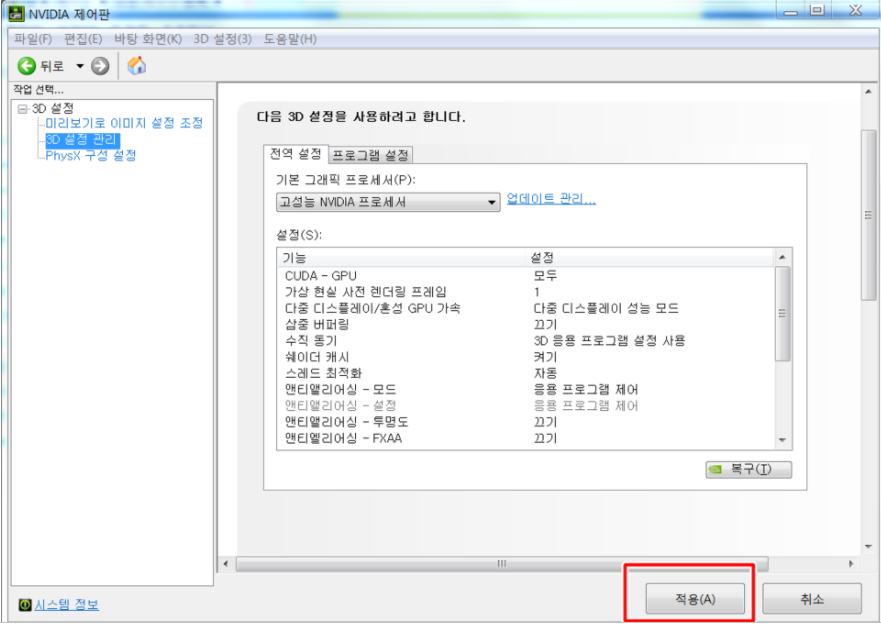Close the NVIDIA 제어판 window
This screenshot has width=881, height=627.
point(855,10)
